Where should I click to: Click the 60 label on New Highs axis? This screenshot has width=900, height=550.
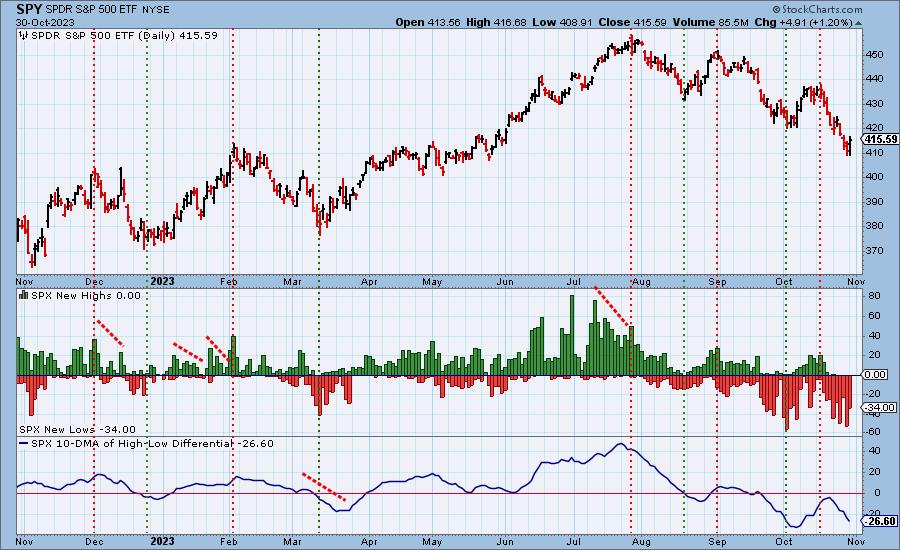click(x=874, y=316)
